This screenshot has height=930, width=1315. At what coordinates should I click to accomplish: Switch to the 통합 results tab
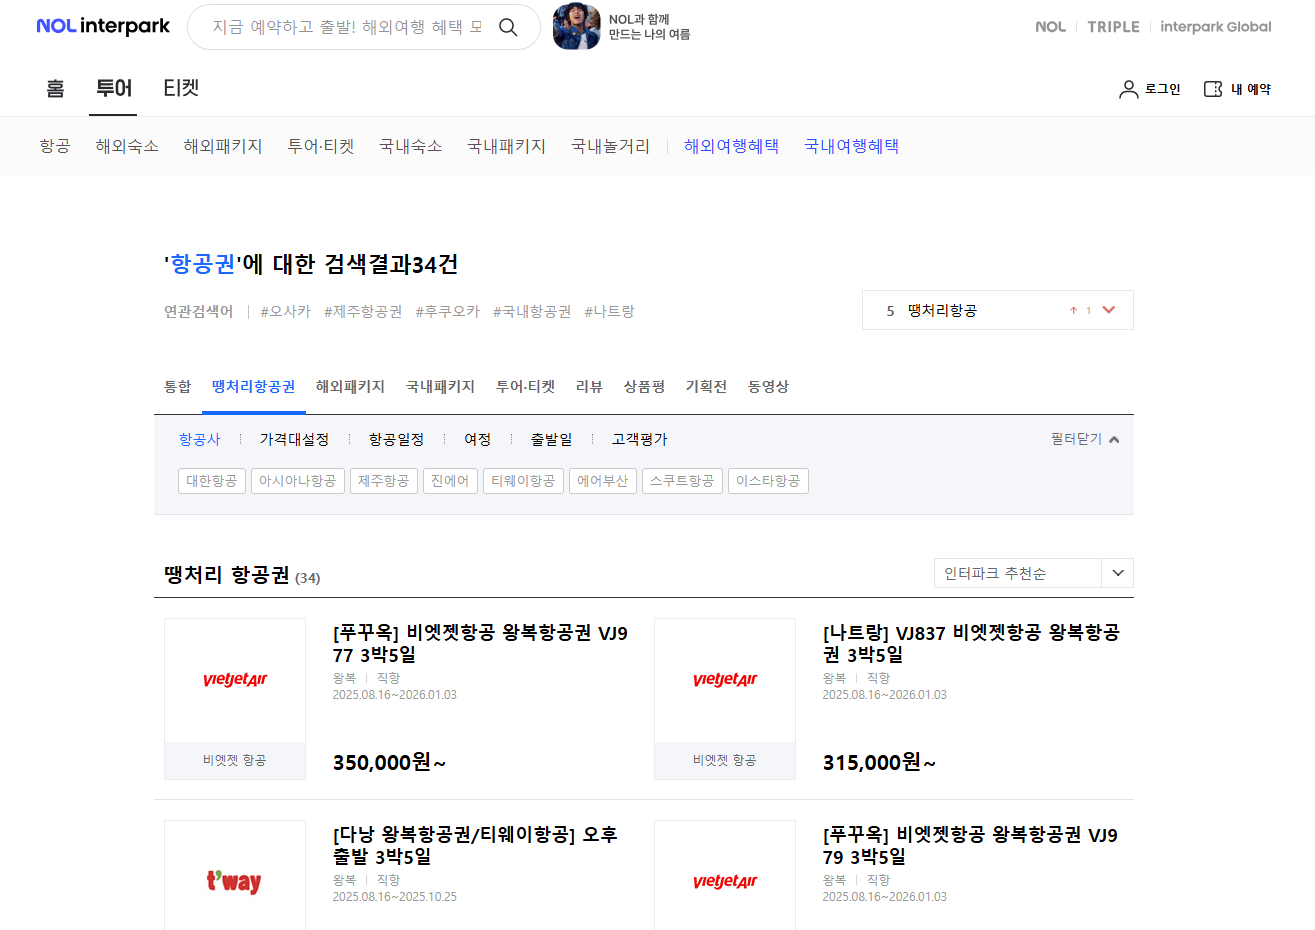coord(177,386)
